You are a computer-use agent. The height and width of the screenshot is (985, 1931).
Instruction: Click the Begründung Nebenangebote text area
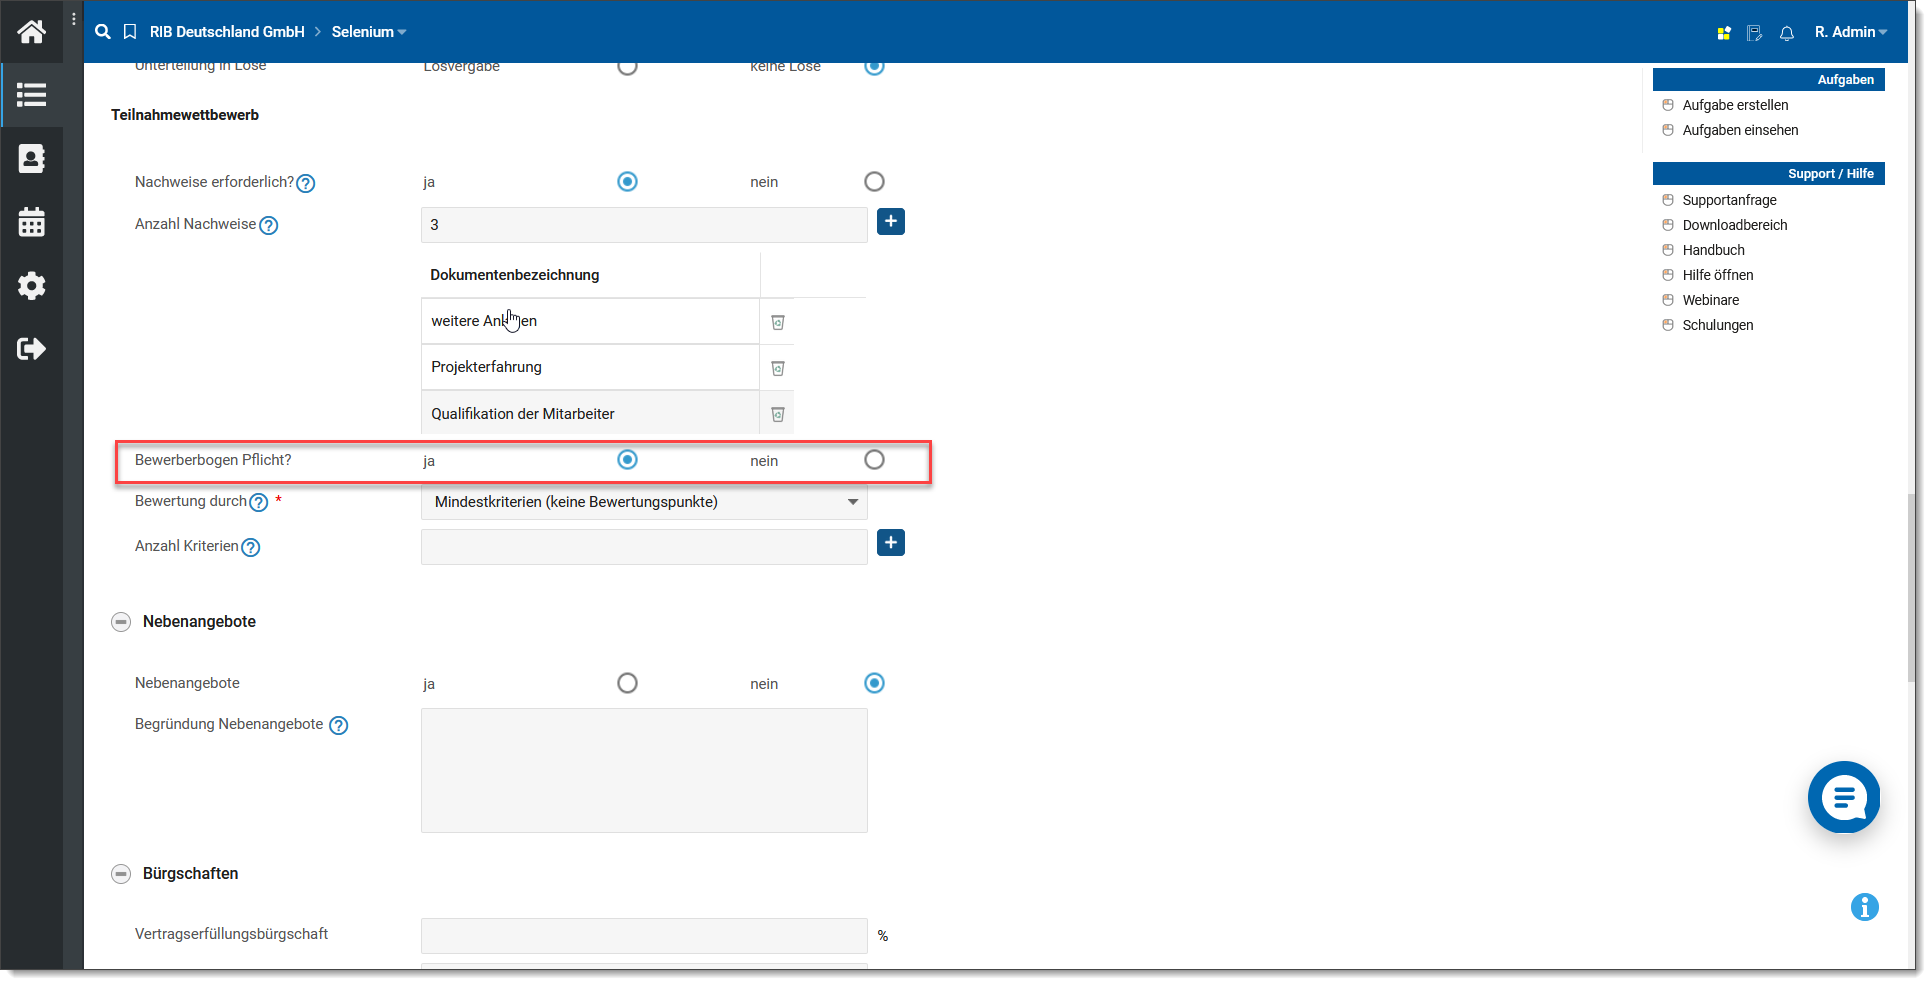[644, 770]
